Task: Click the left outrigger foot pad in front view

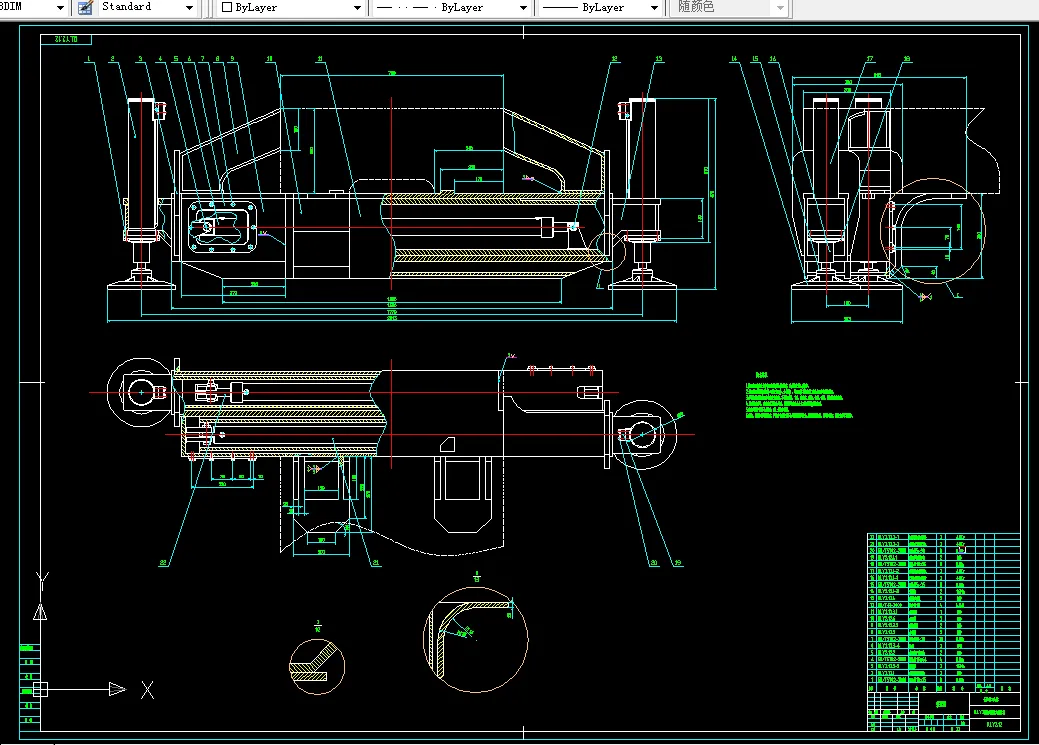Action: [x=141, y=283]
